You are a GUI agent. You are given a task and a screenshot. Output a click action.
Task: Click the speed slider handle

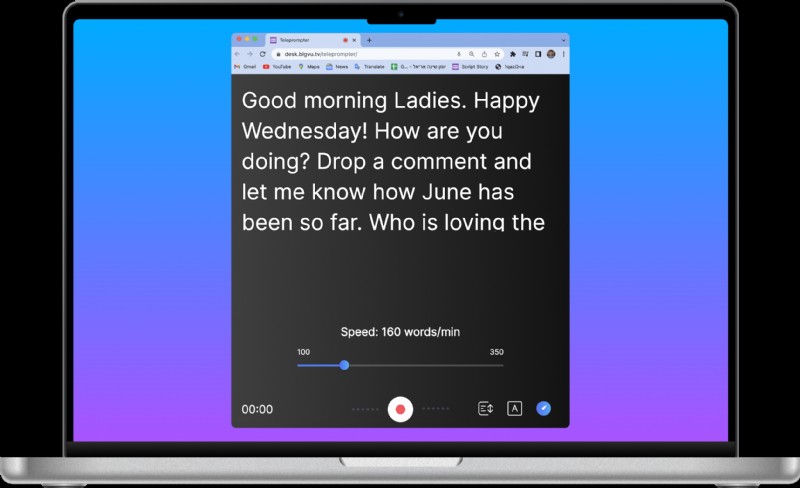click(x=344, y=365)
